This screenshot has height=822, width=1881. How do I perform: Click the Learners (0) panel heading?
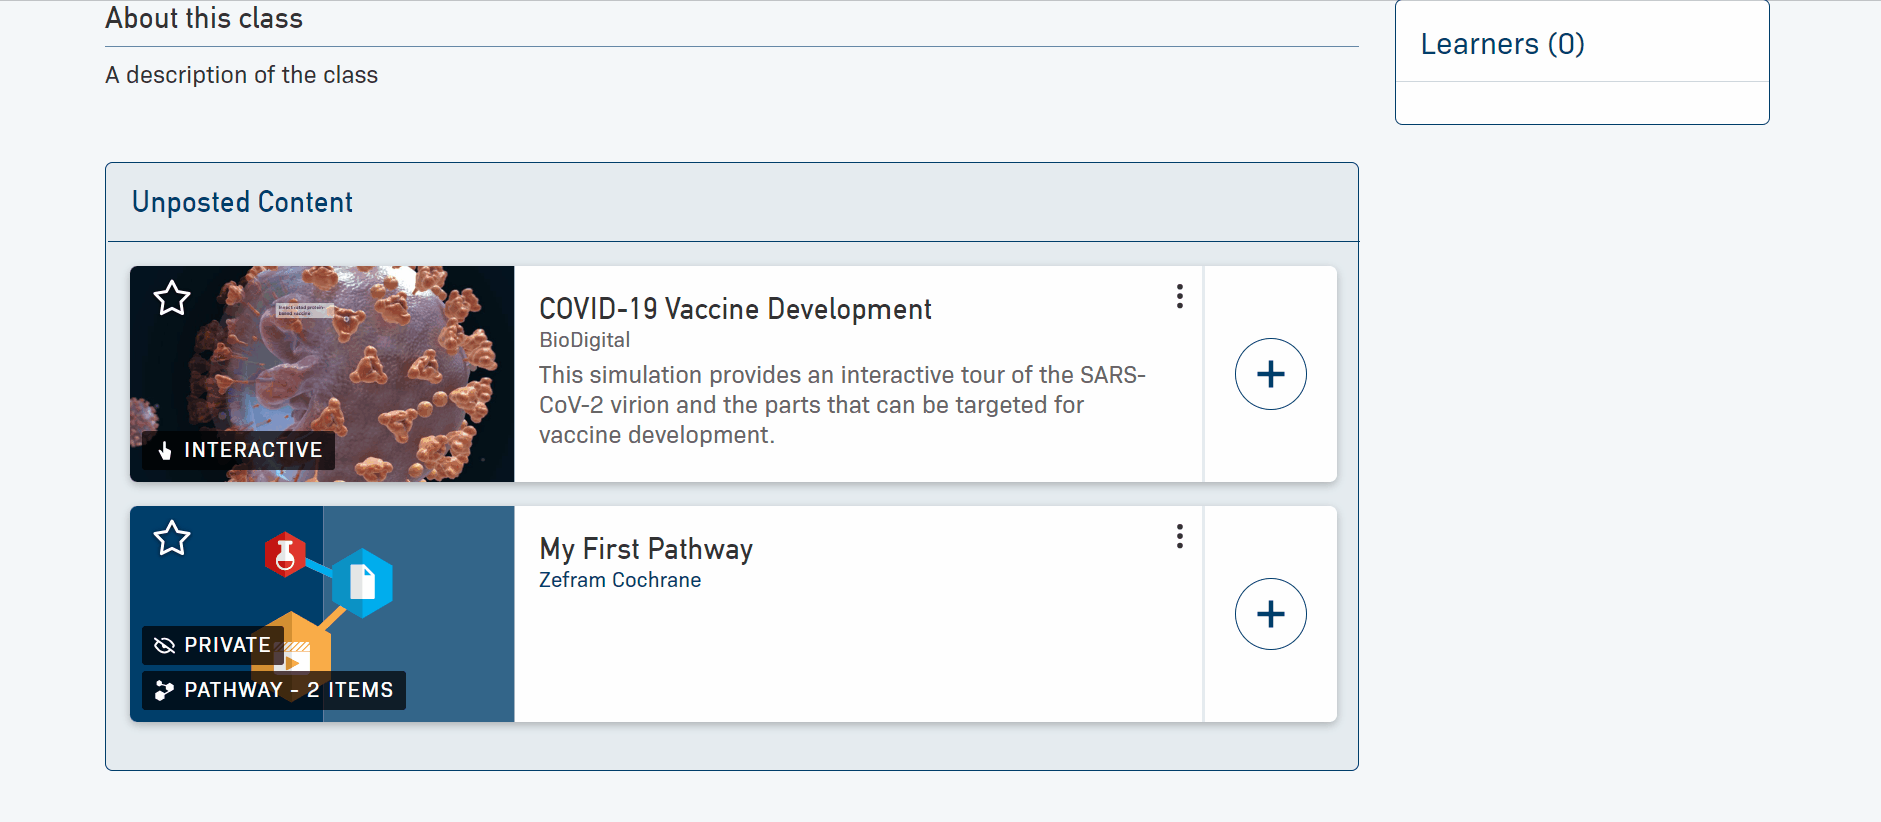point(1502,44)
